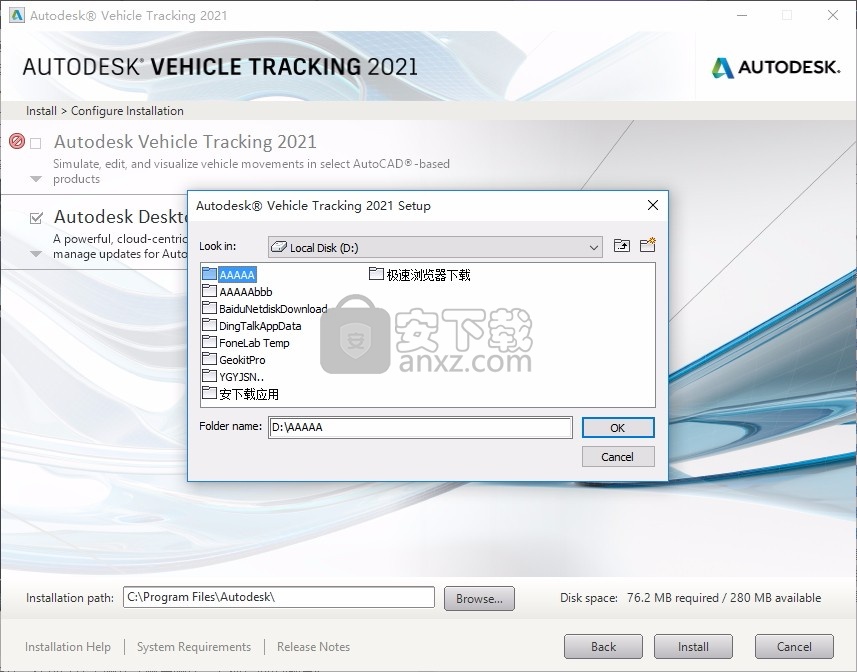Open the Look in drive dropdown
This screenshot has height=672, width=857.
(x=435, y=247)
